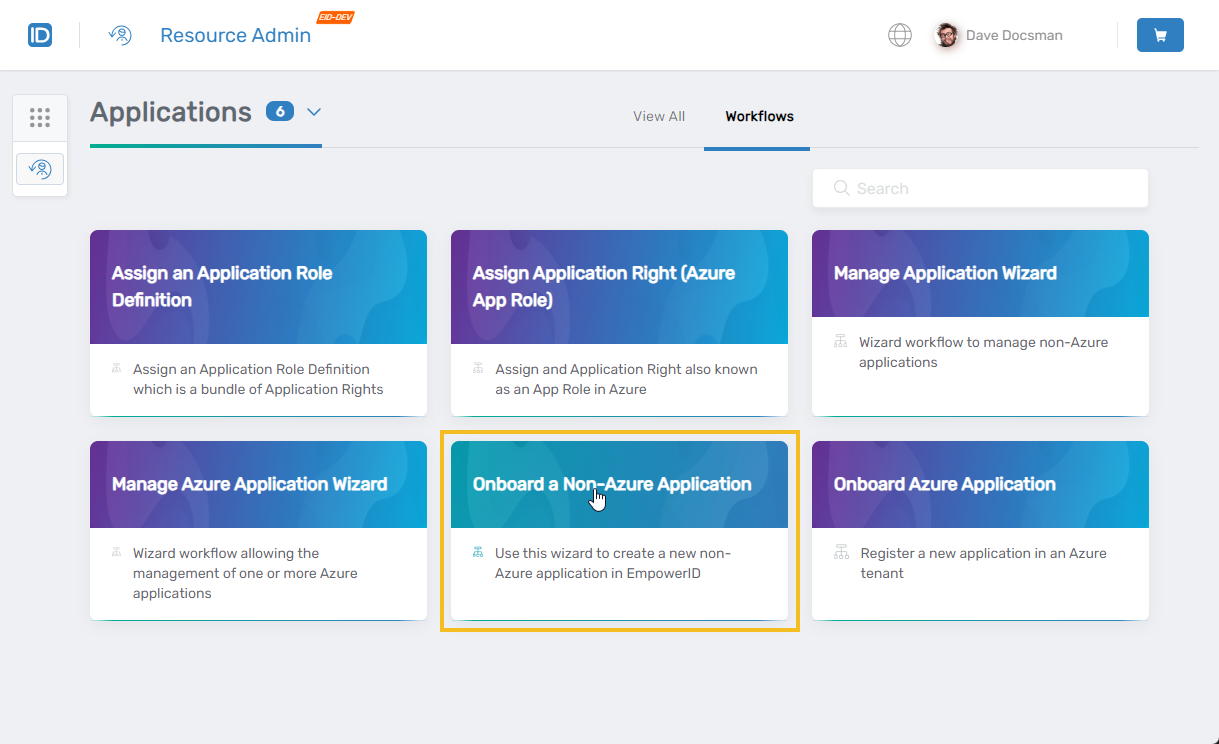Click the Resource Admin icon below the grid launcher

point(40,169)
